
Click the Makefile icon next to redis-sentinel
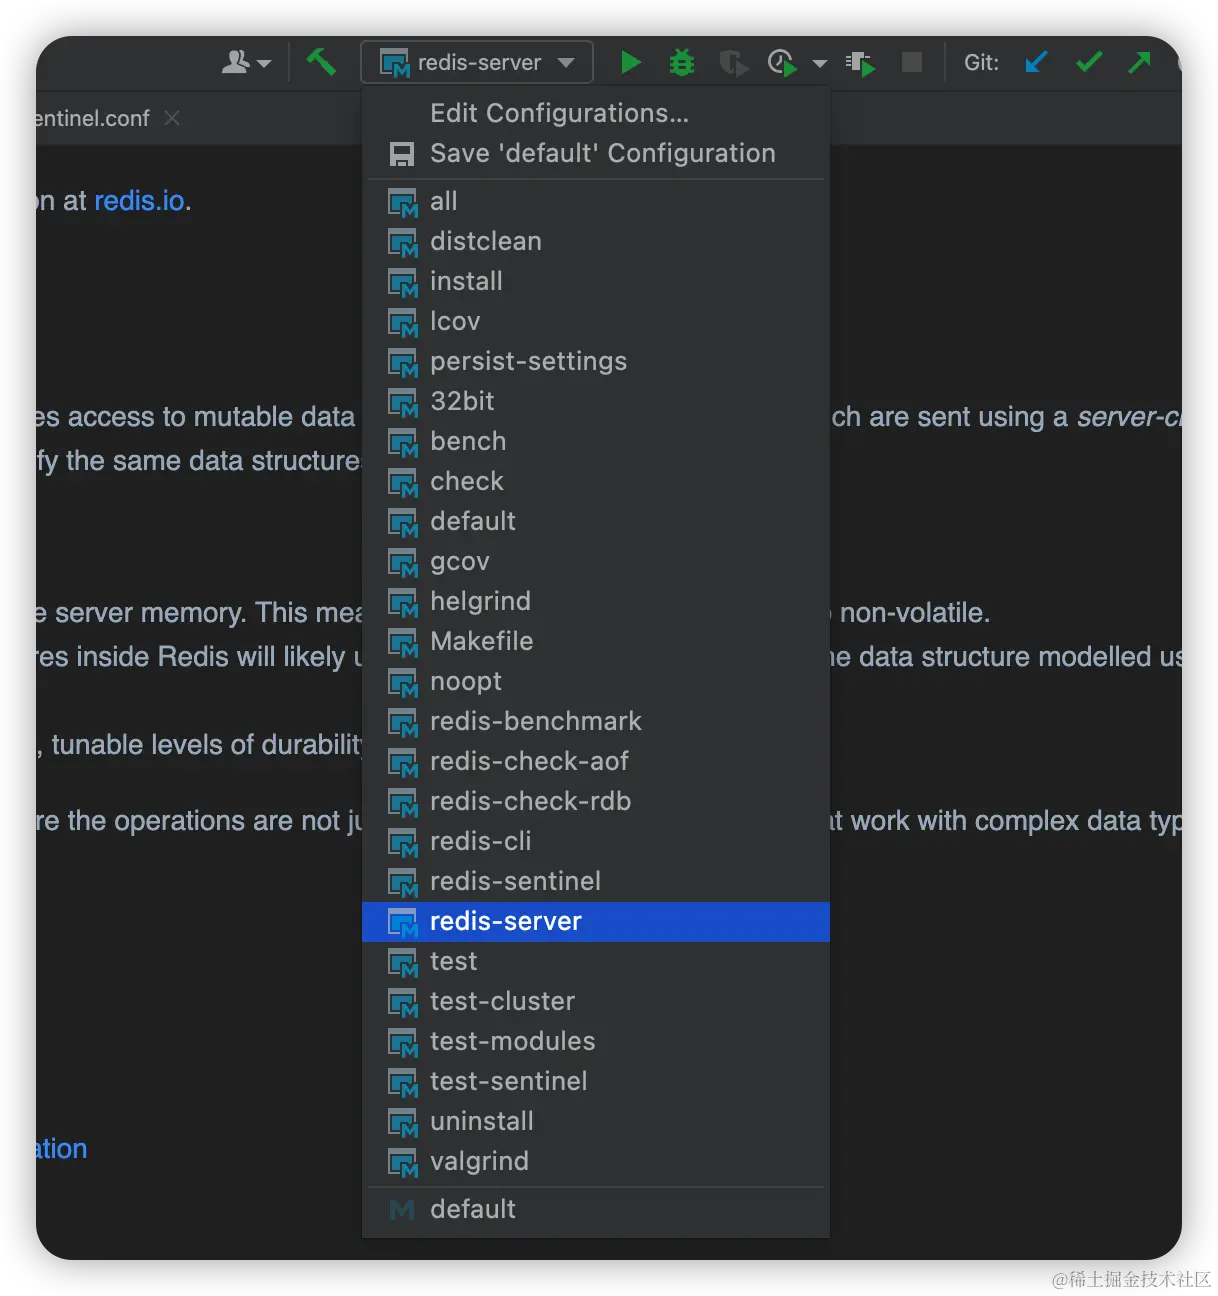[x=403, y=883]
